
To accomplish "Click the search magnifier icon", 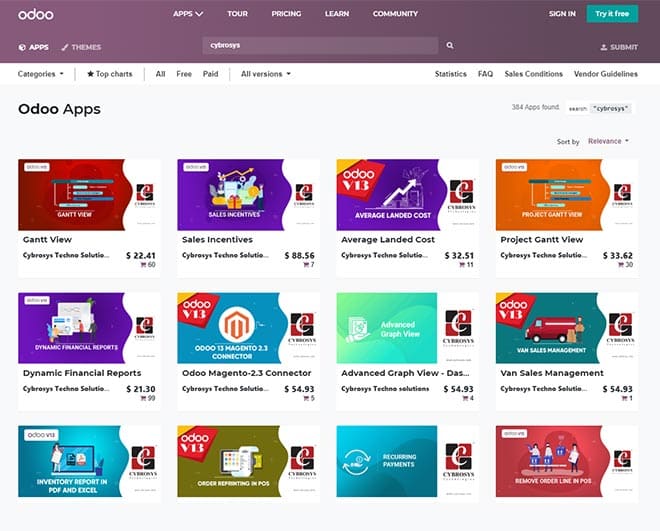I will click(x=450, y=46).
